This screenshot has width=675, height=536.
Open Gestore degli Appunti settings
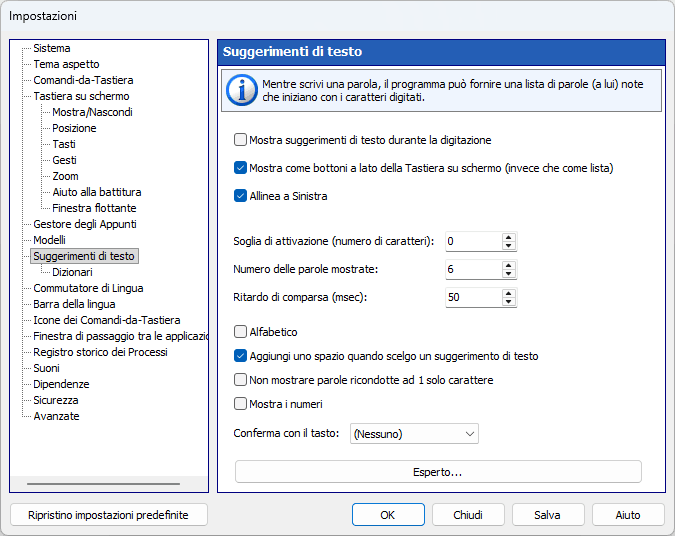85,224
